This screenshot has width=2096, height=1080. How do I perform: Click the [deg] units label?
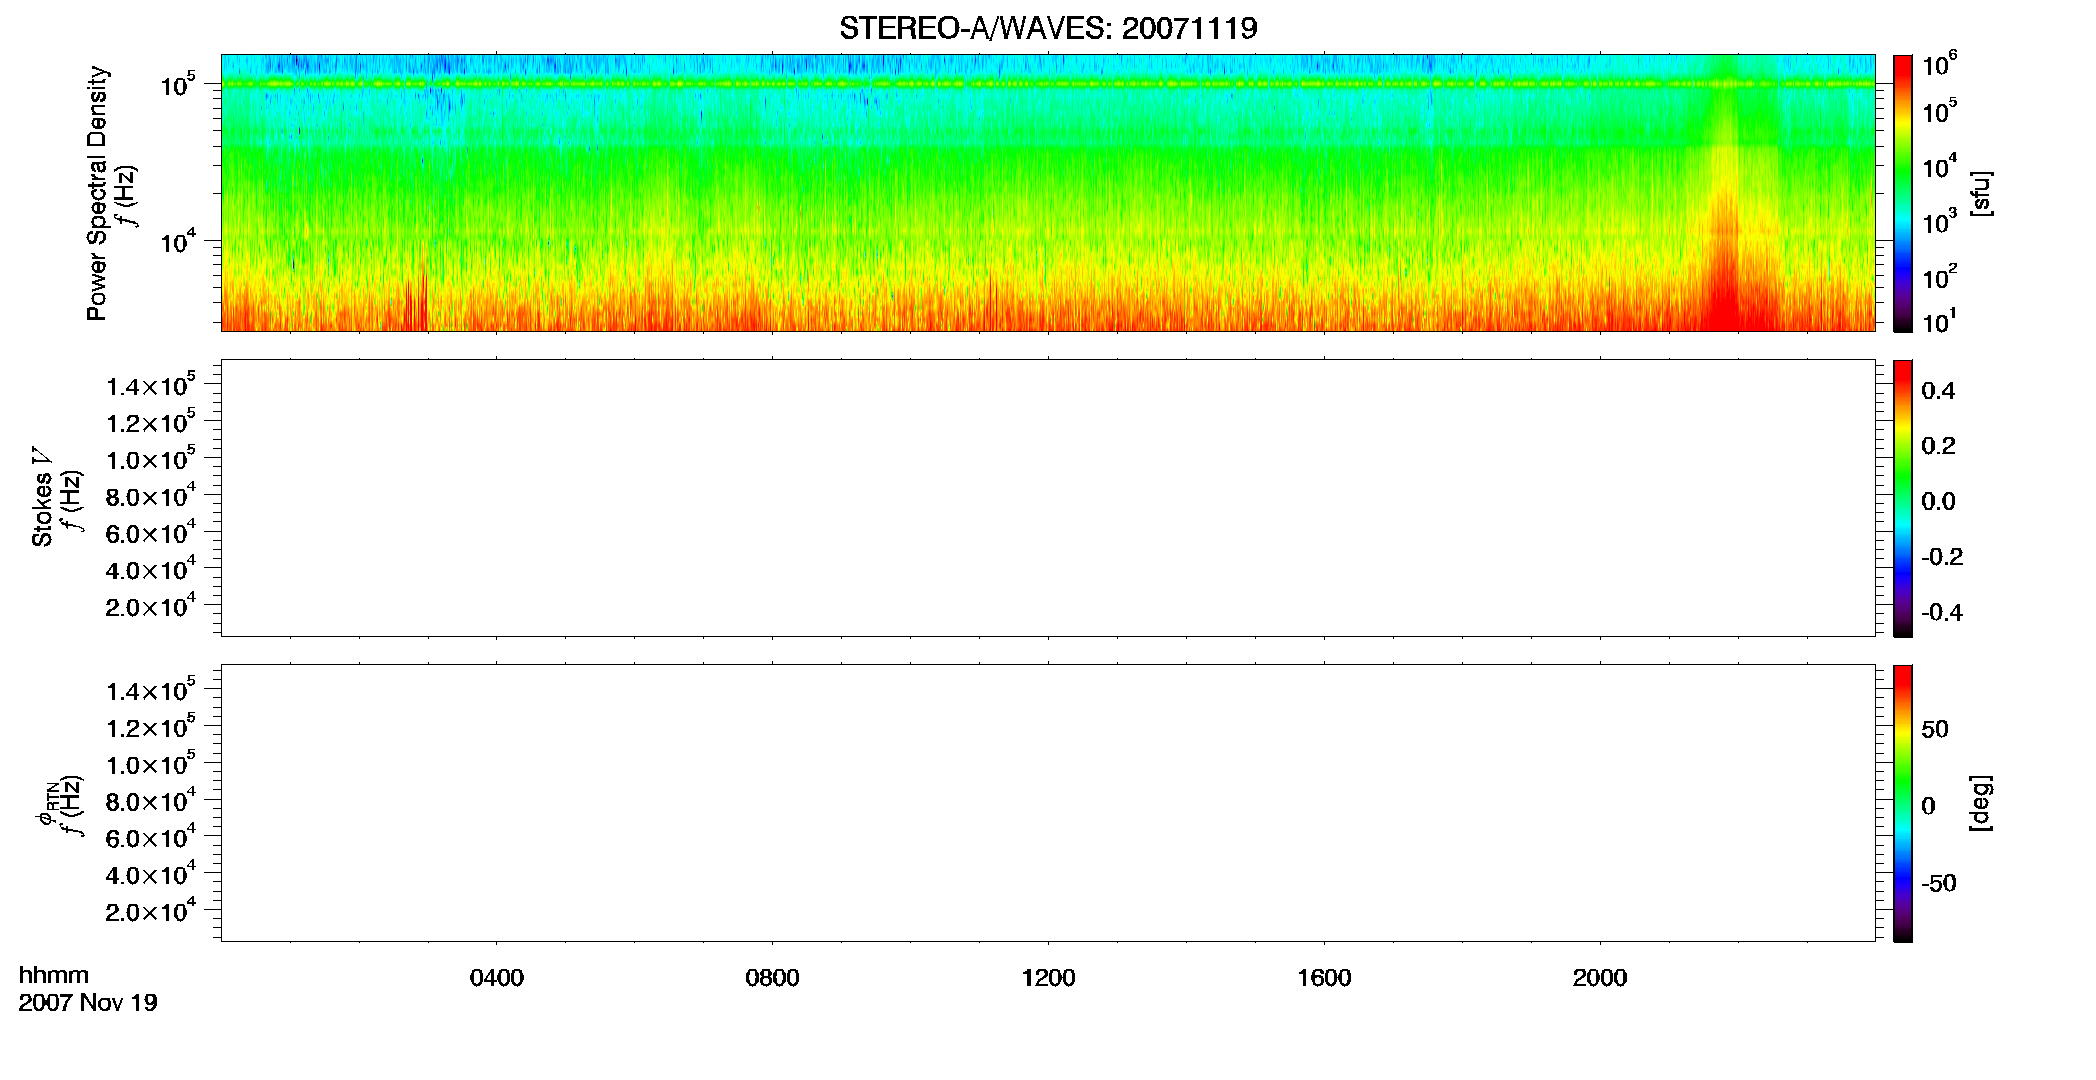pos(1981,803)
